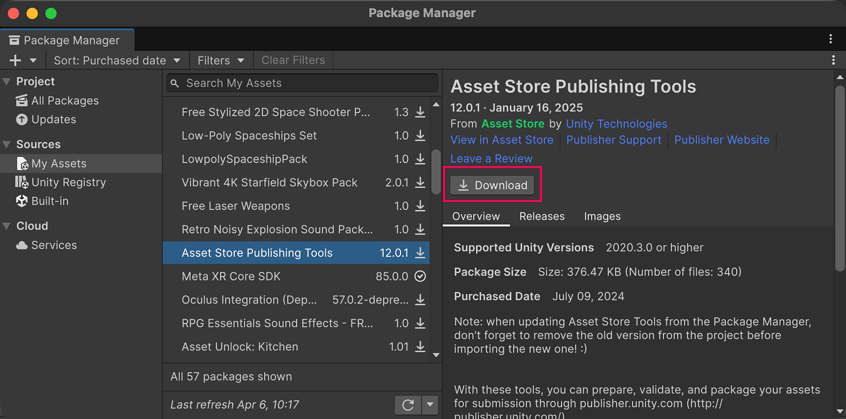Open Unity Technologies publisher link
The image size is (846, 419).
click(616, 124)
